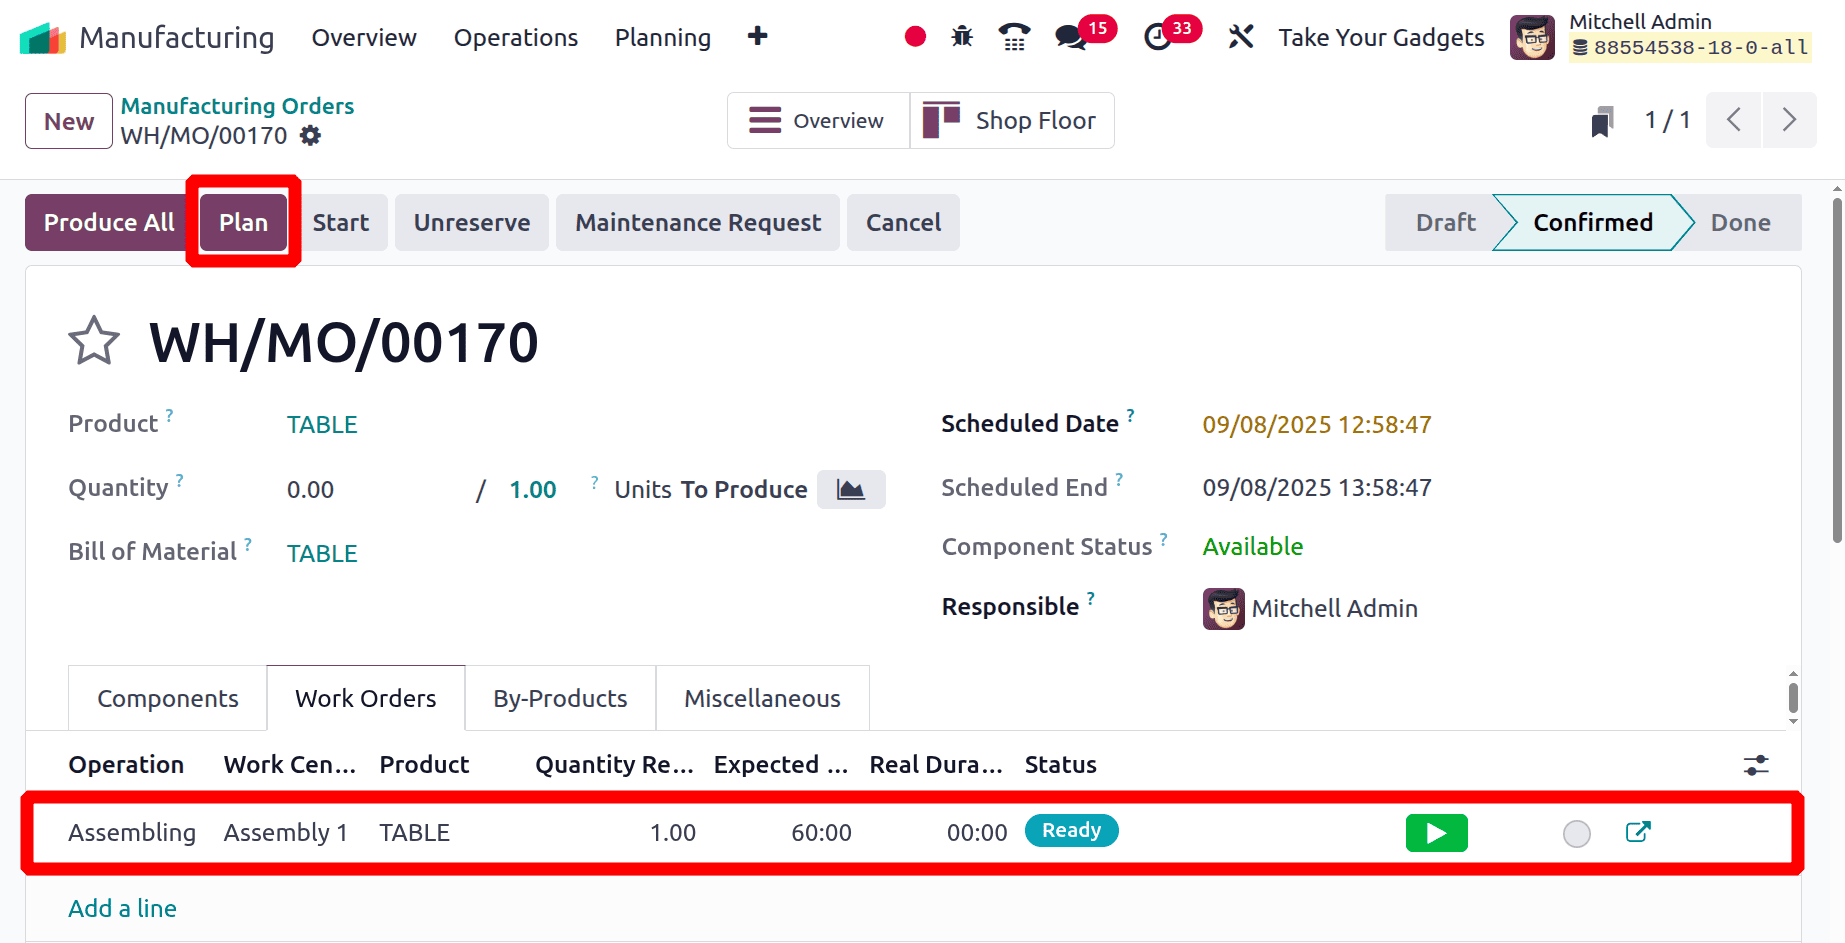Open the Responsible Mitchell Admin field

point(1310,608)
